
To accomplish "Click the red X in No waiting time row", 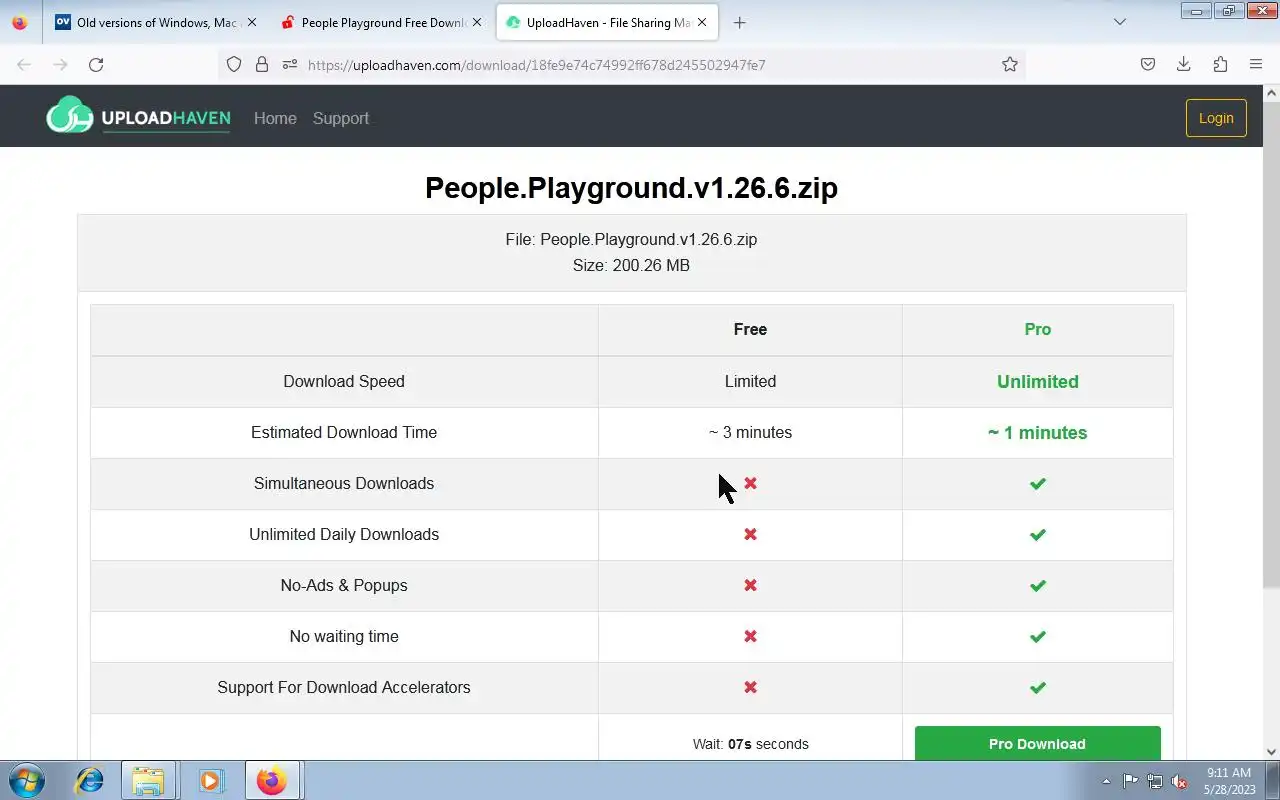I will tap(750, 636).
